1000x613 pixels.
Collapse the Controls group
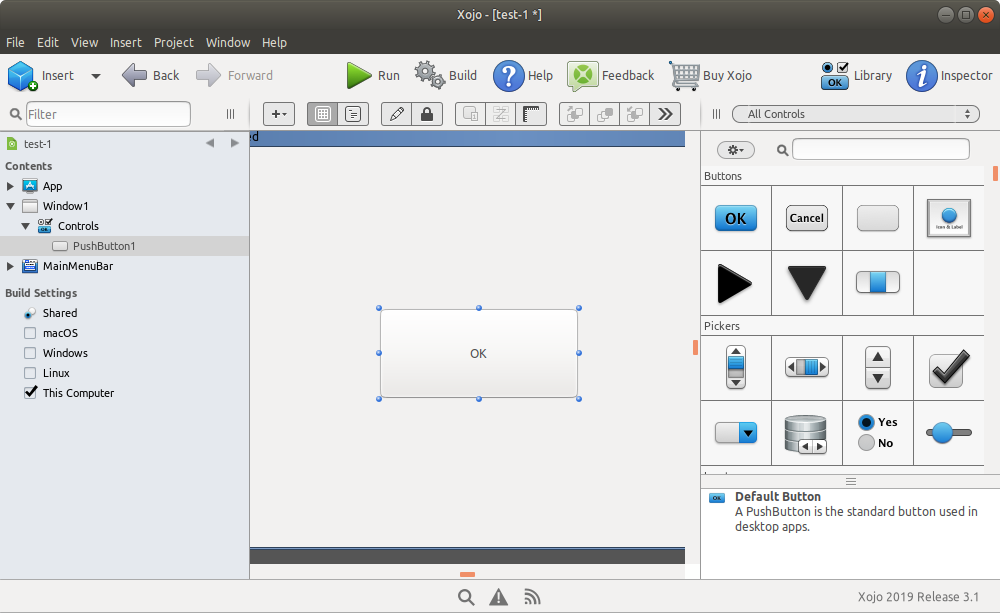coord(26,226)
